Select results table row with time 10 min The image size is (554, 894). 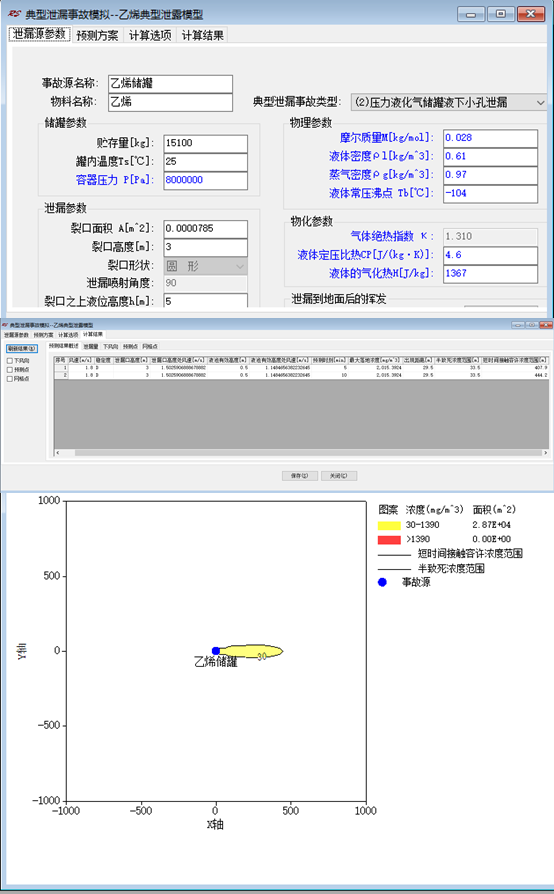coord(301,375)
